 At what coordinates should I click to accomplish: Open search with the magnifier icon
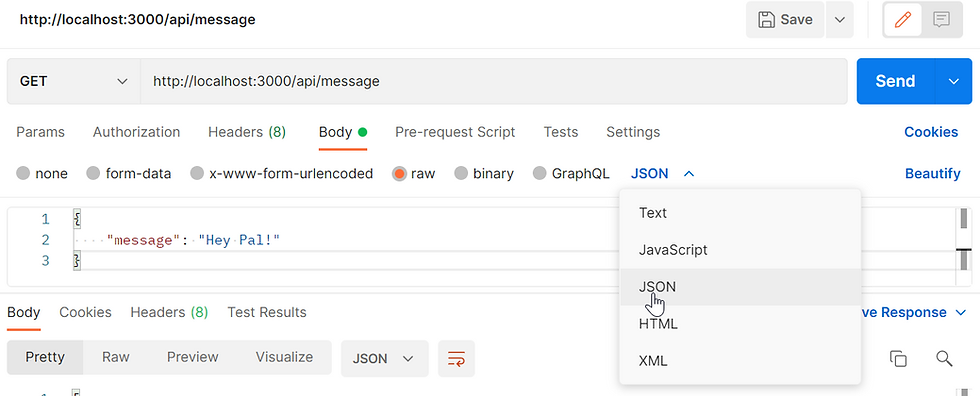[944, 359]
